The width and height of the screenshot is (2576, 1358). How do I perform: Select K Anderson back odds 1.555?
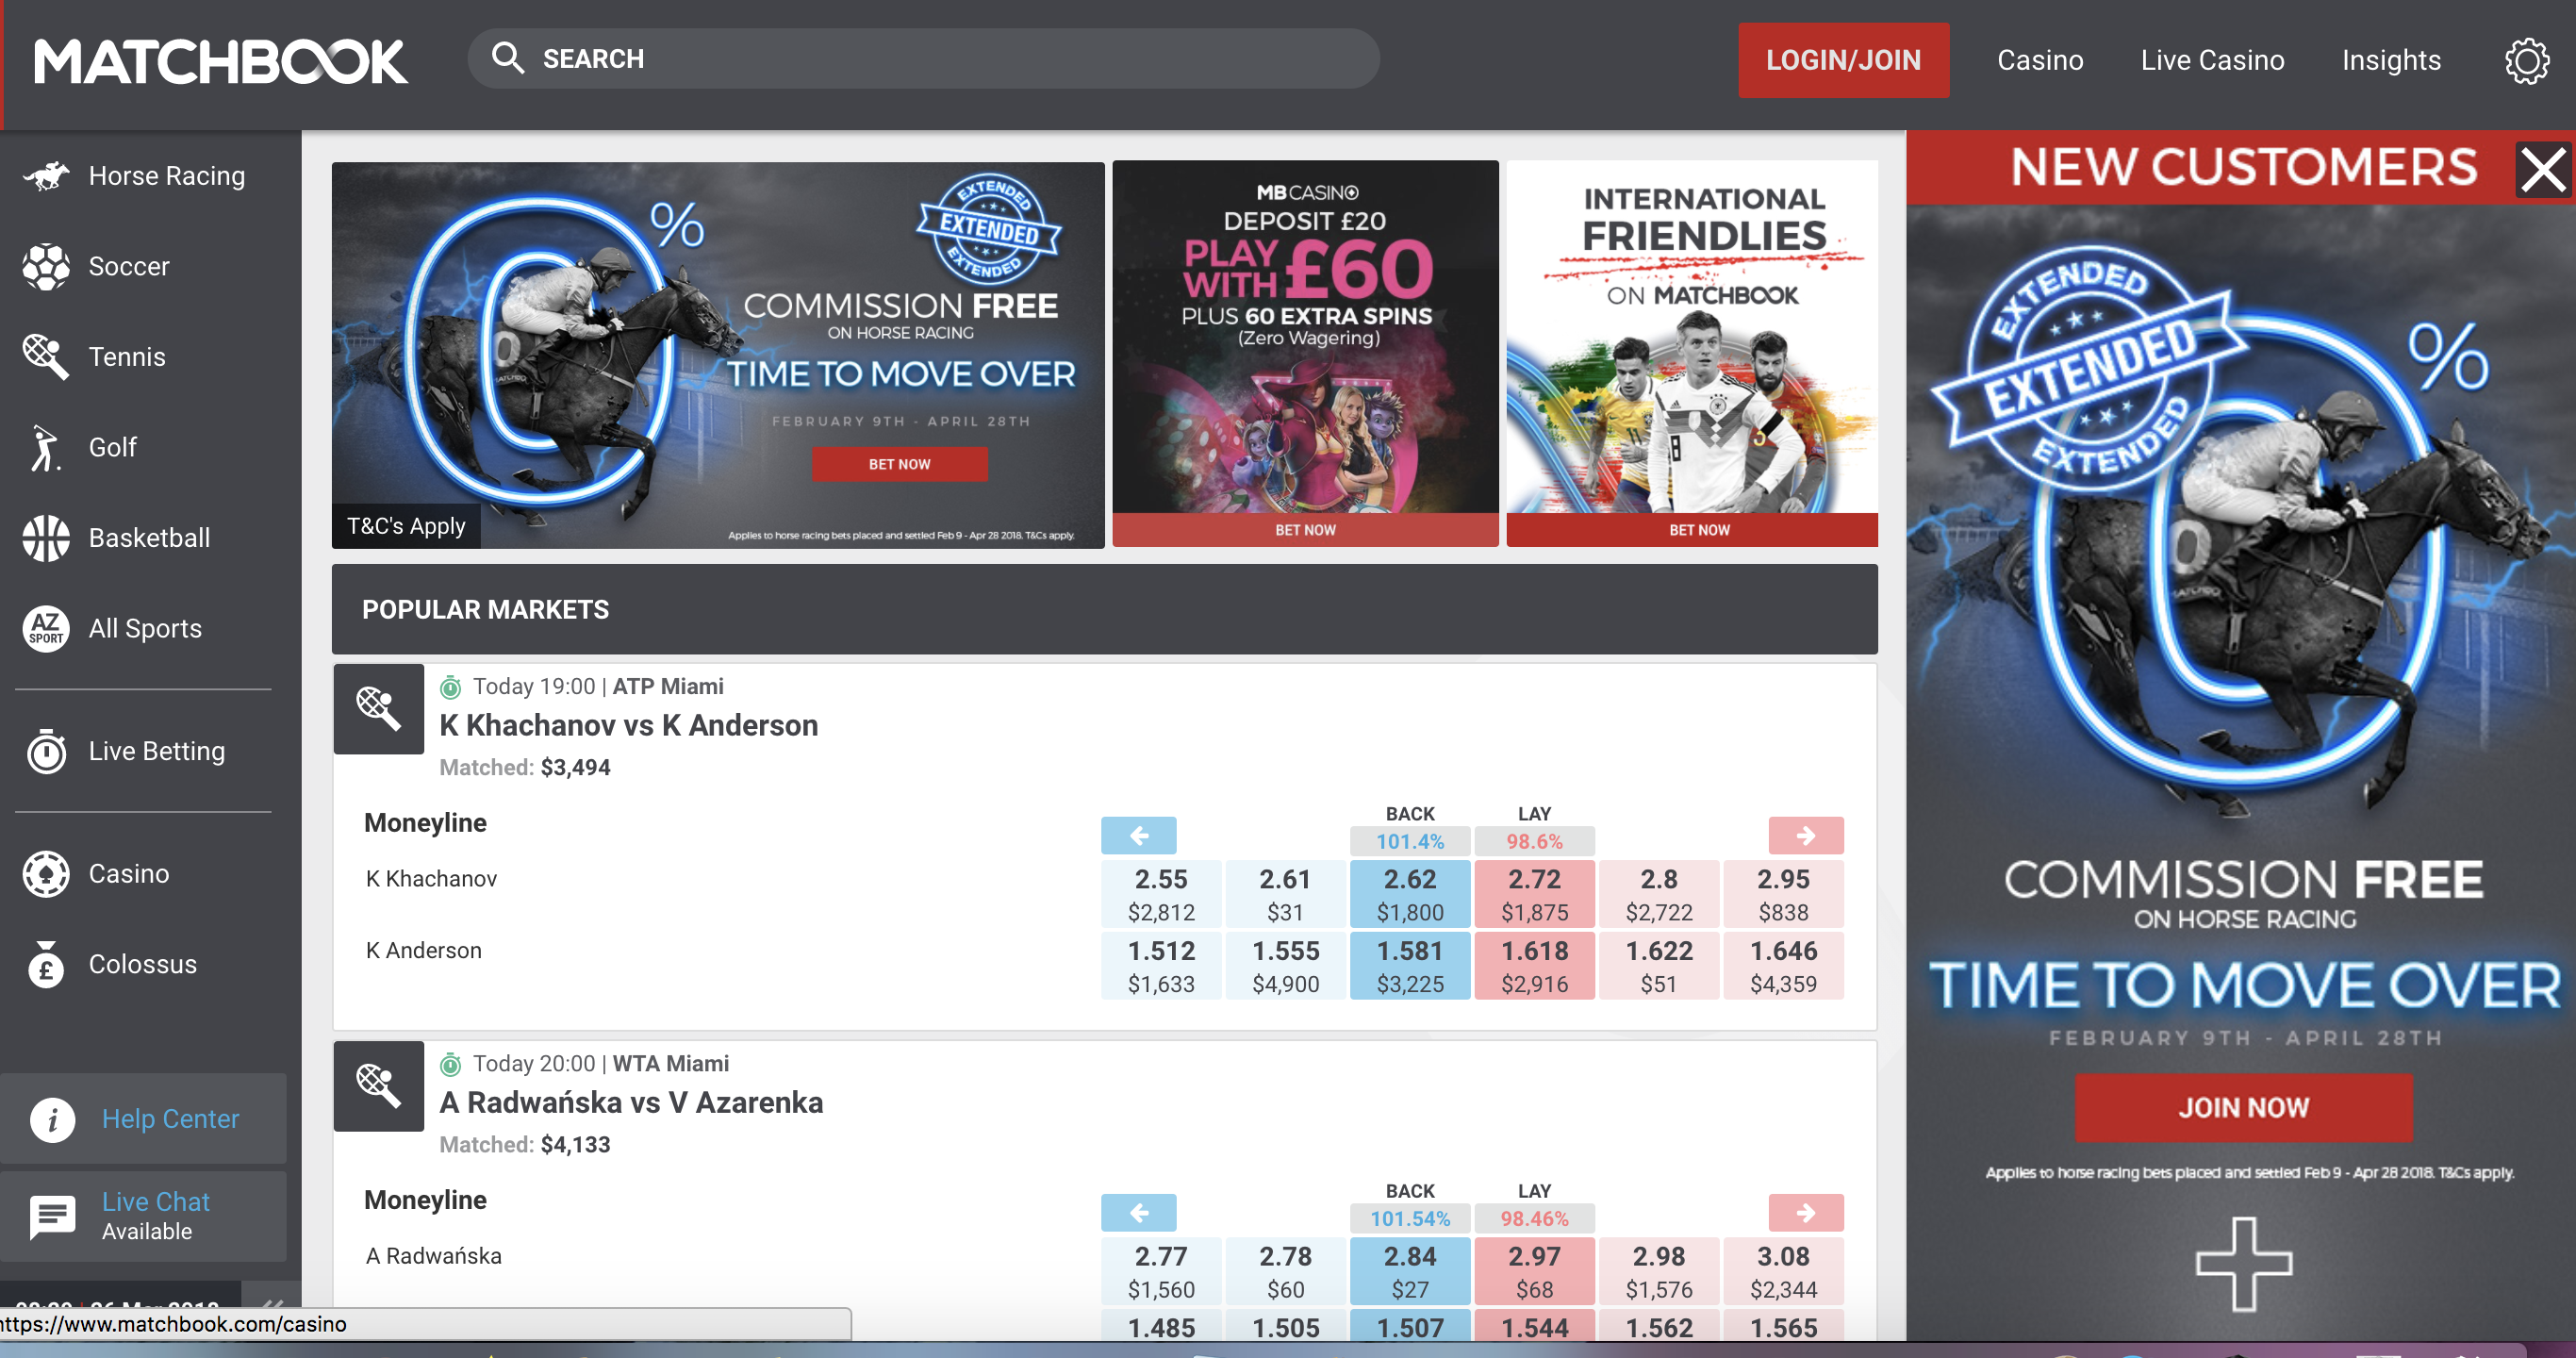pyautogui.click(x=1285, y=966)
